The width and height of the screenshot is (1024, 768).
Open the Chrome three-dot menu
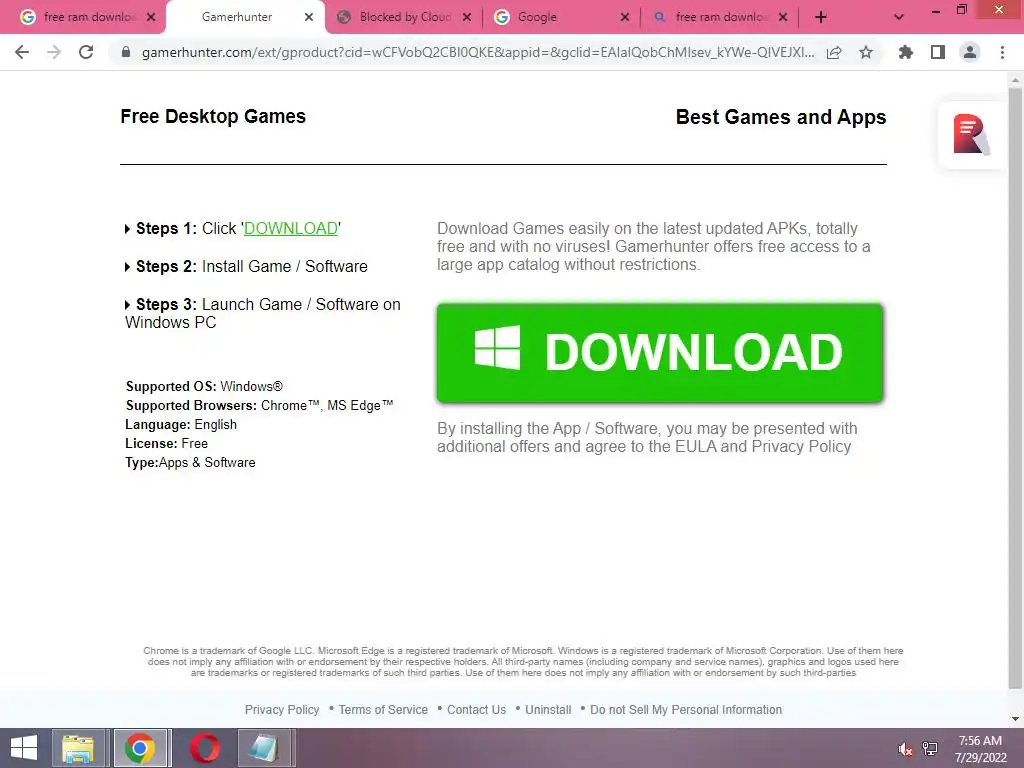coord(1002,52)
